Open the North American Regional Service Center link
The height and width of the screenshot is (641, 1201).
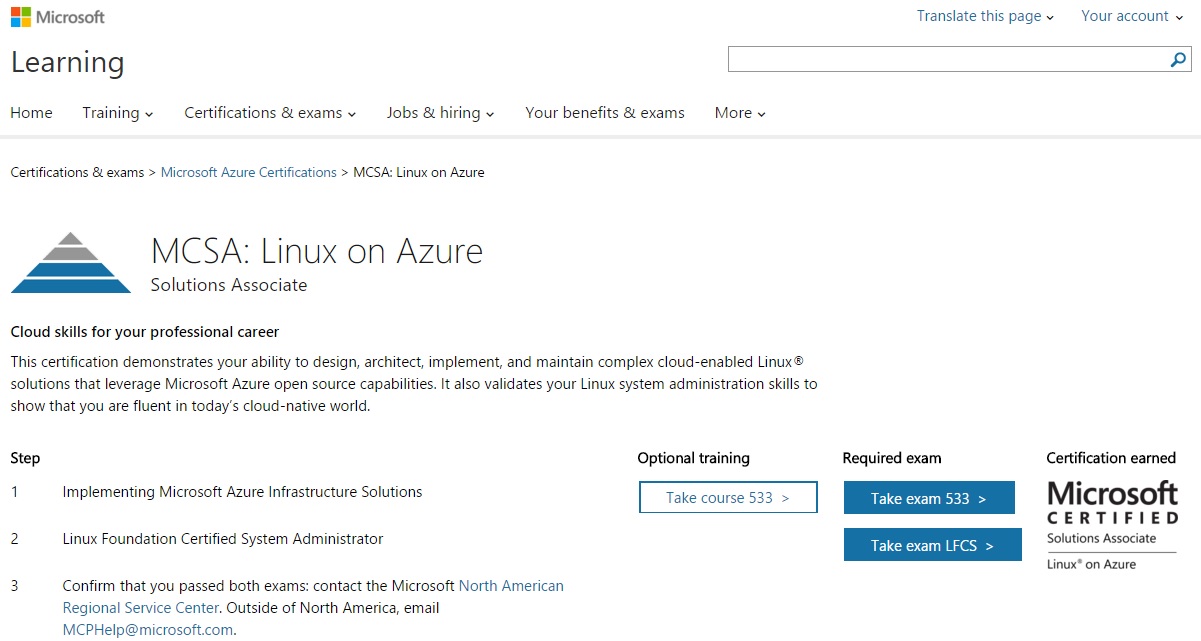click(x=510, y=586)
